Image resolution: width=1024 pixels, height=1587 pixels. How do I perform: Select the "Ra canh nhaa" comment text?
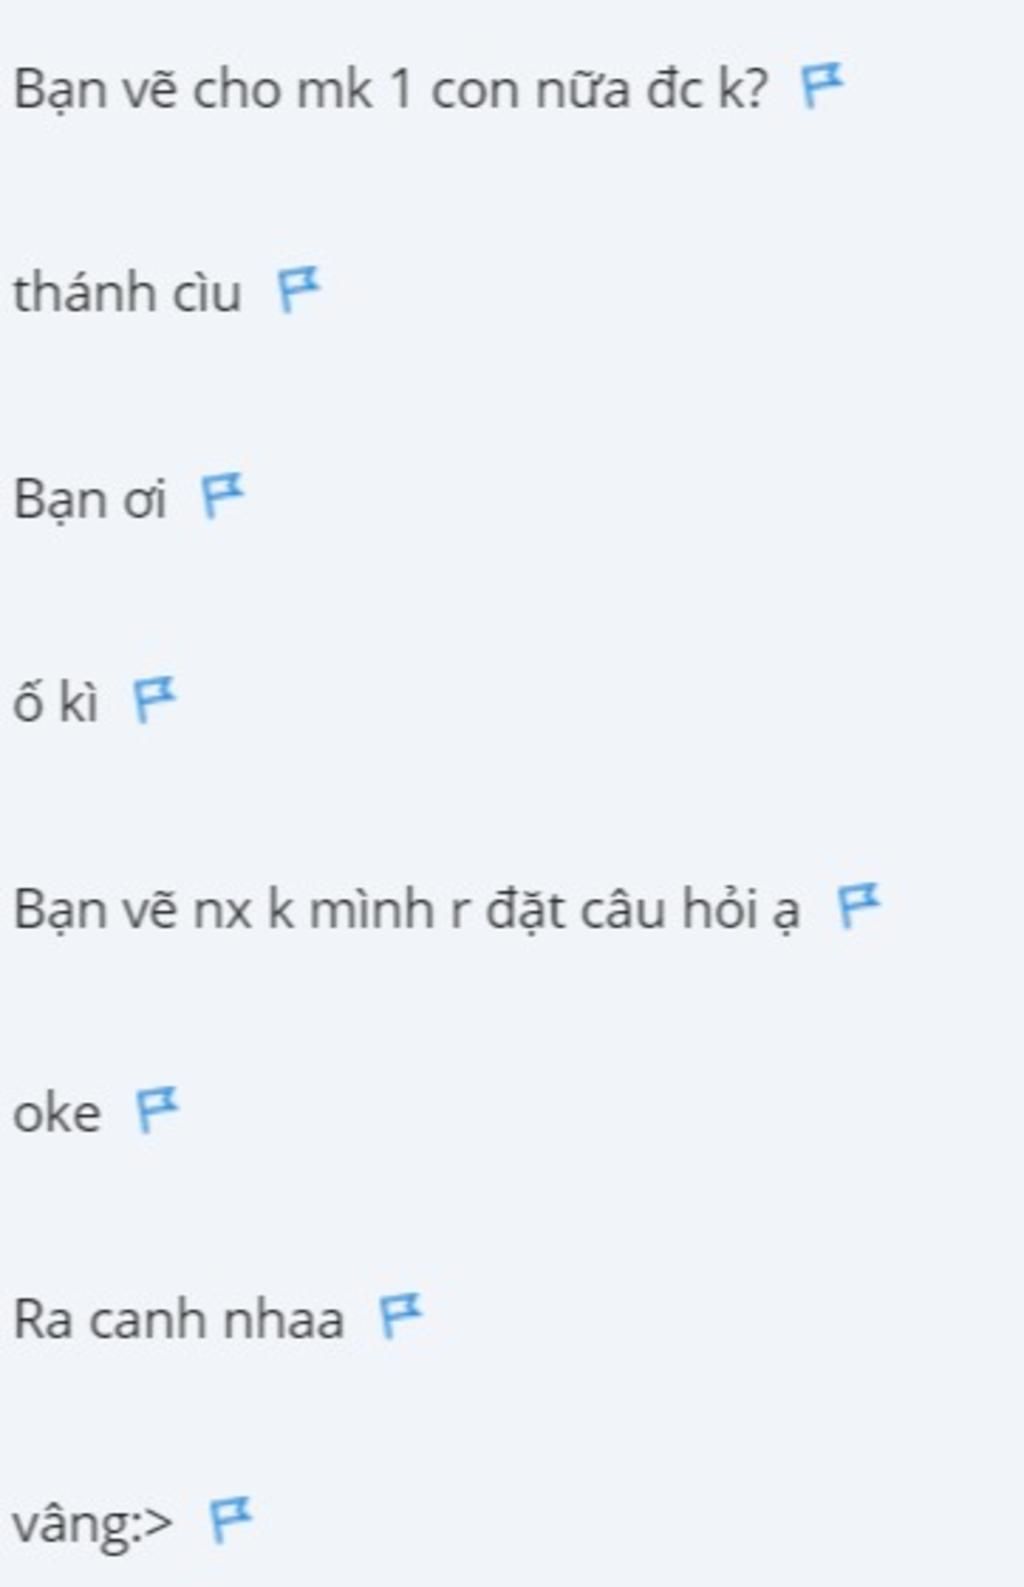[179, 1319]
